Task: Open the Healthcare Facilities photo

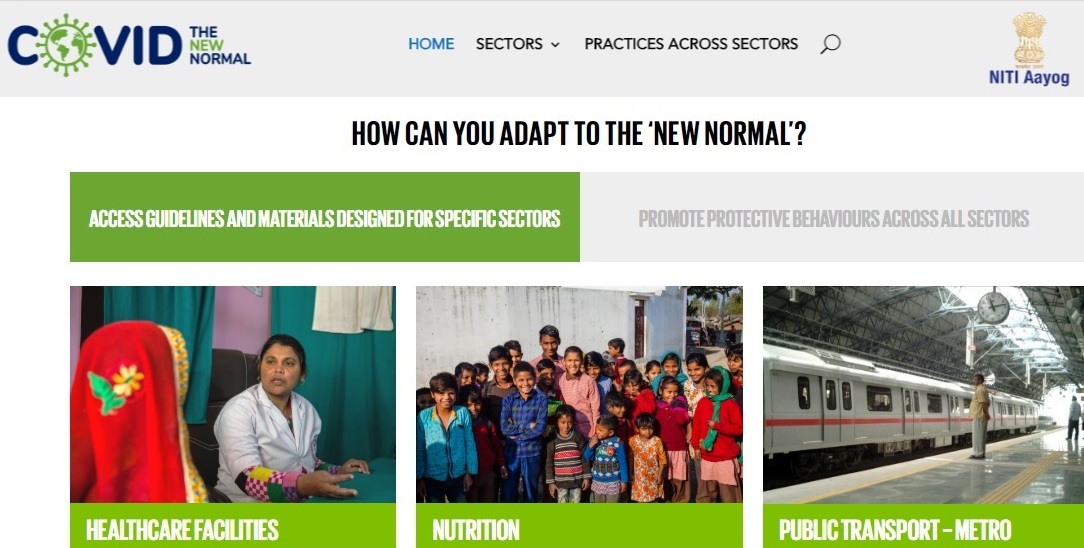Action: (x=233, y=394)
